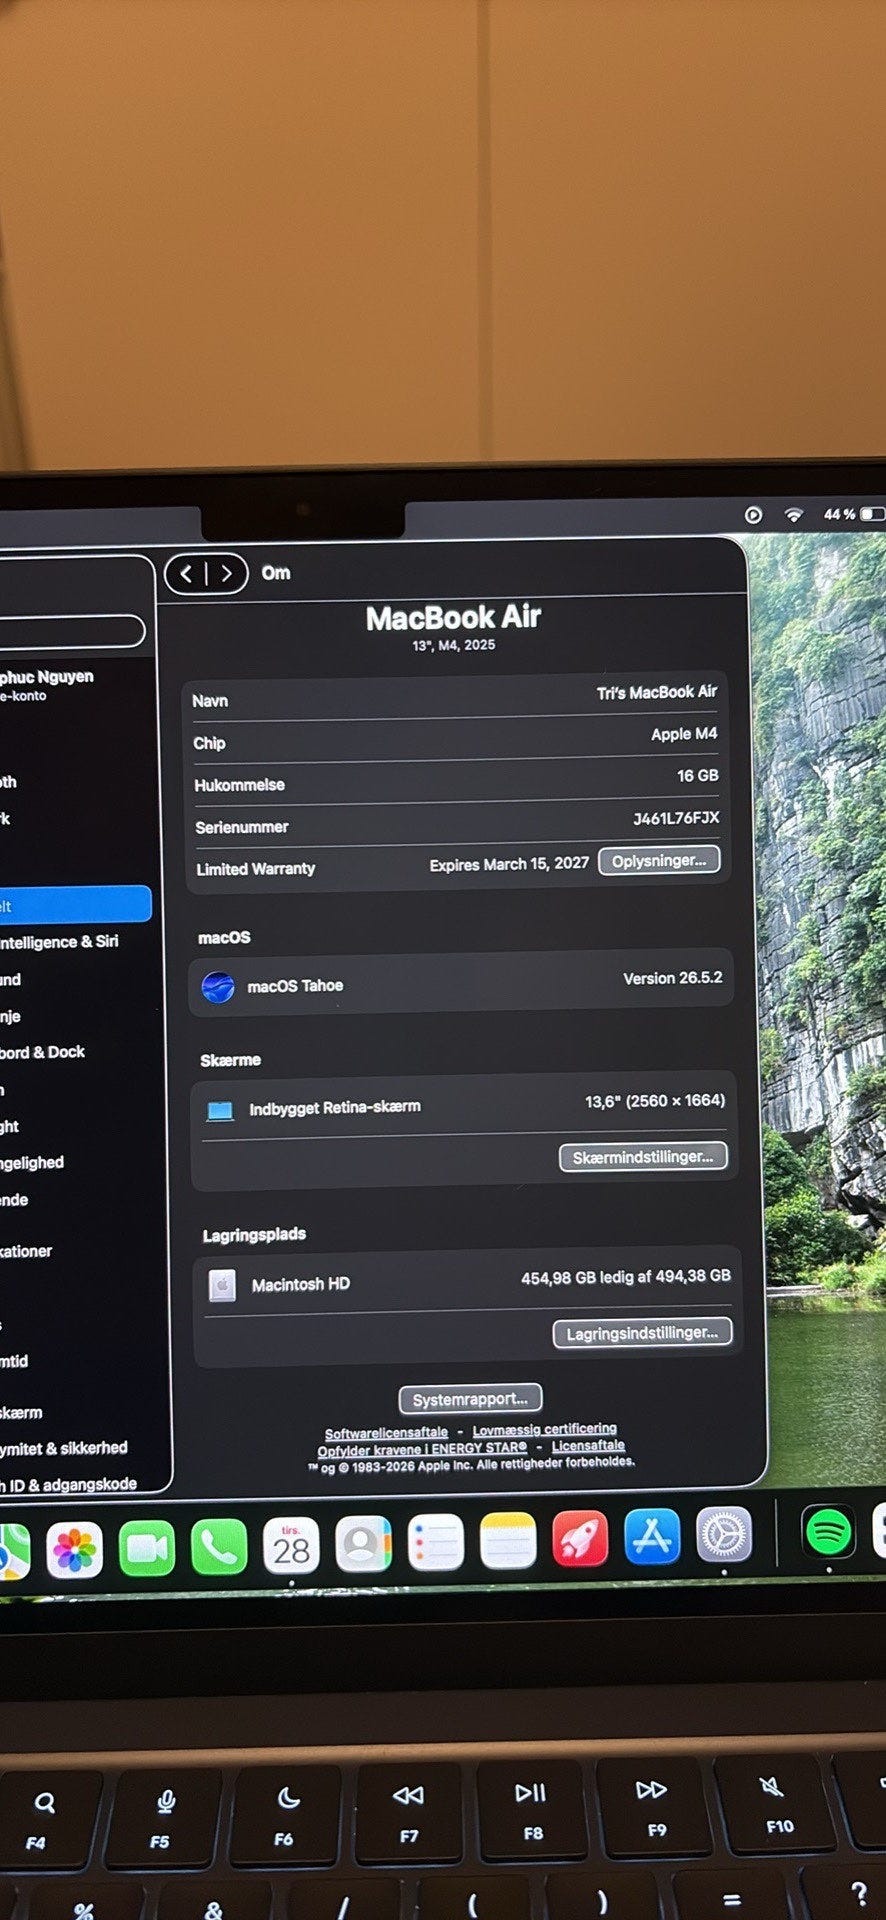Viewport: 886px width, 1920px height.
Task: Click the 'Expires March 15, 2027' text
Action: click(x=509, y=864)
